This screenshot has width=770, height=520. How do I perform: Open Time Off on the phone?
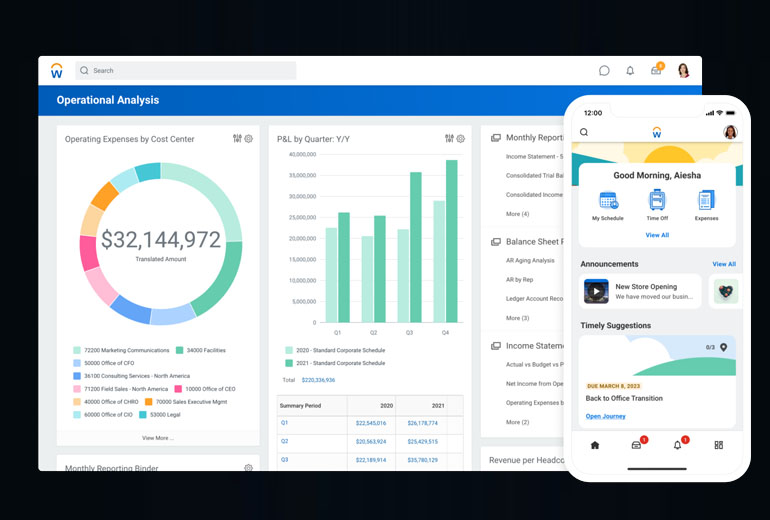(657, 206)
